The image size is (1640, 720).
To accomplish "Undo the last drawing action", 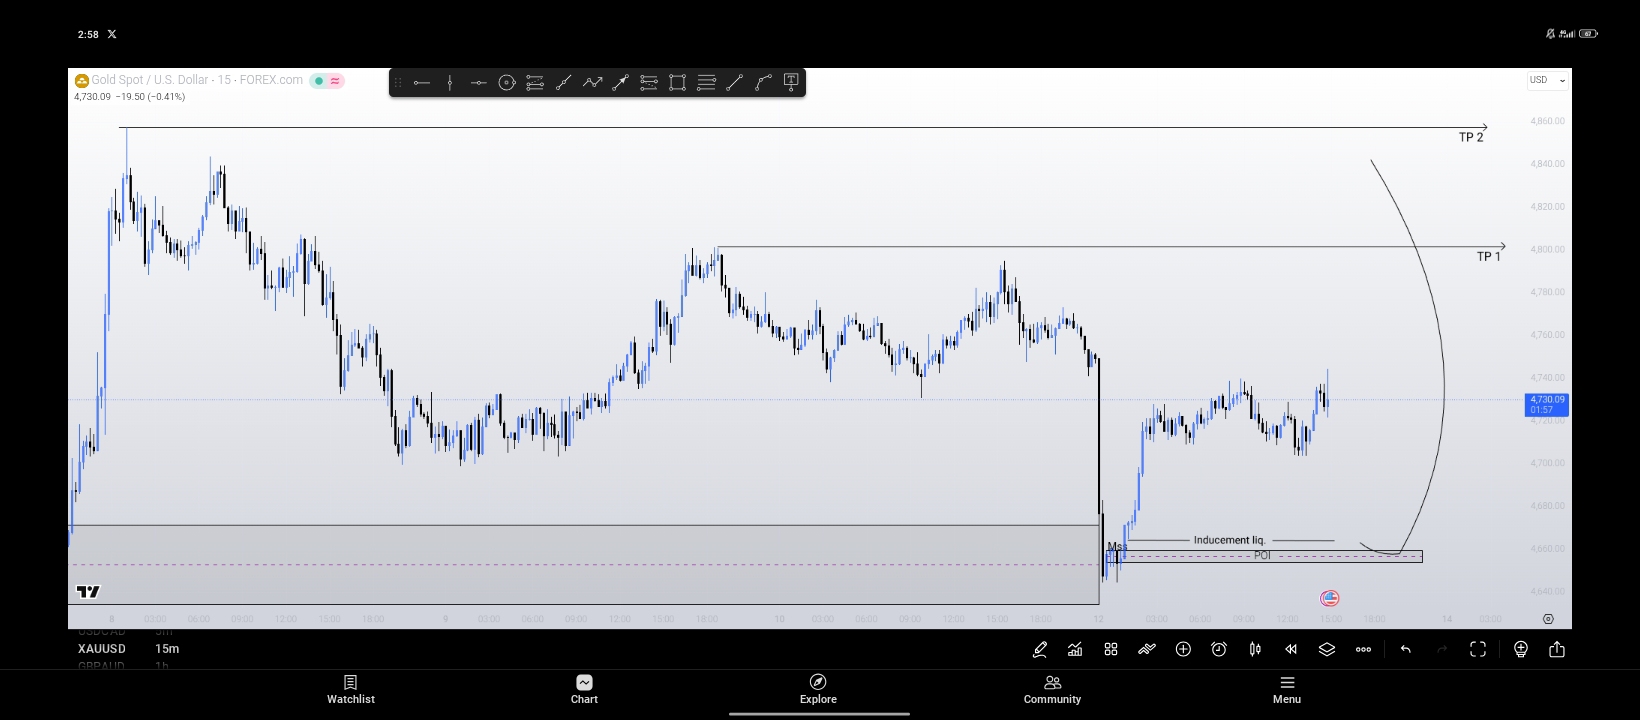I will pos(1406,649).
